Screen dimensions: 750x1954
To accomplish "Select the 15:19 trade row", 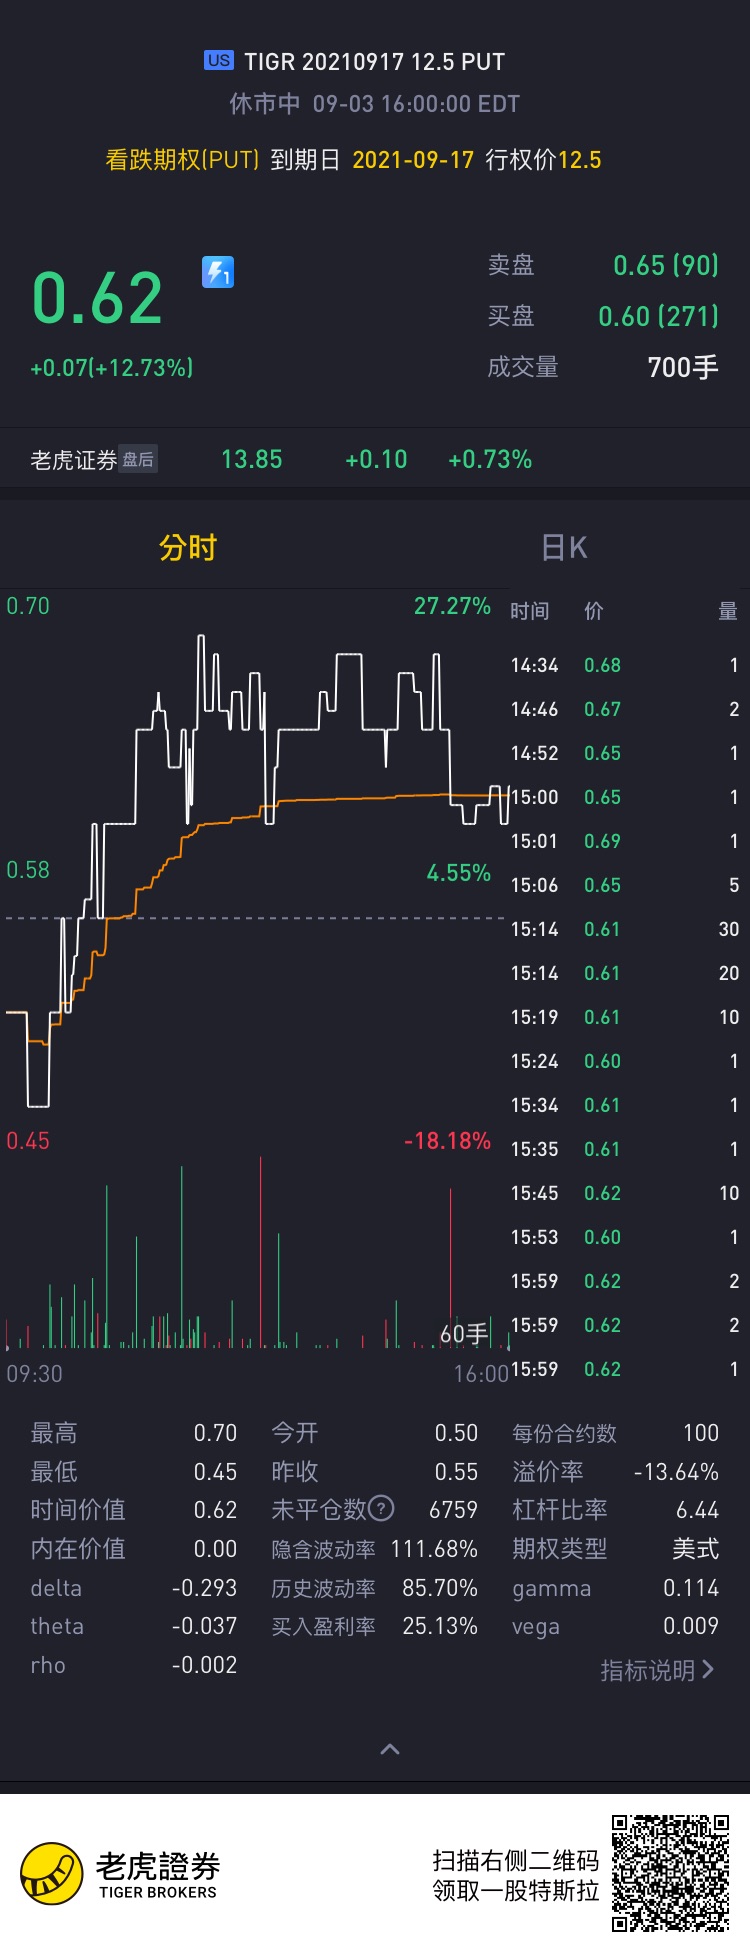I will [x=625, y=1017].
